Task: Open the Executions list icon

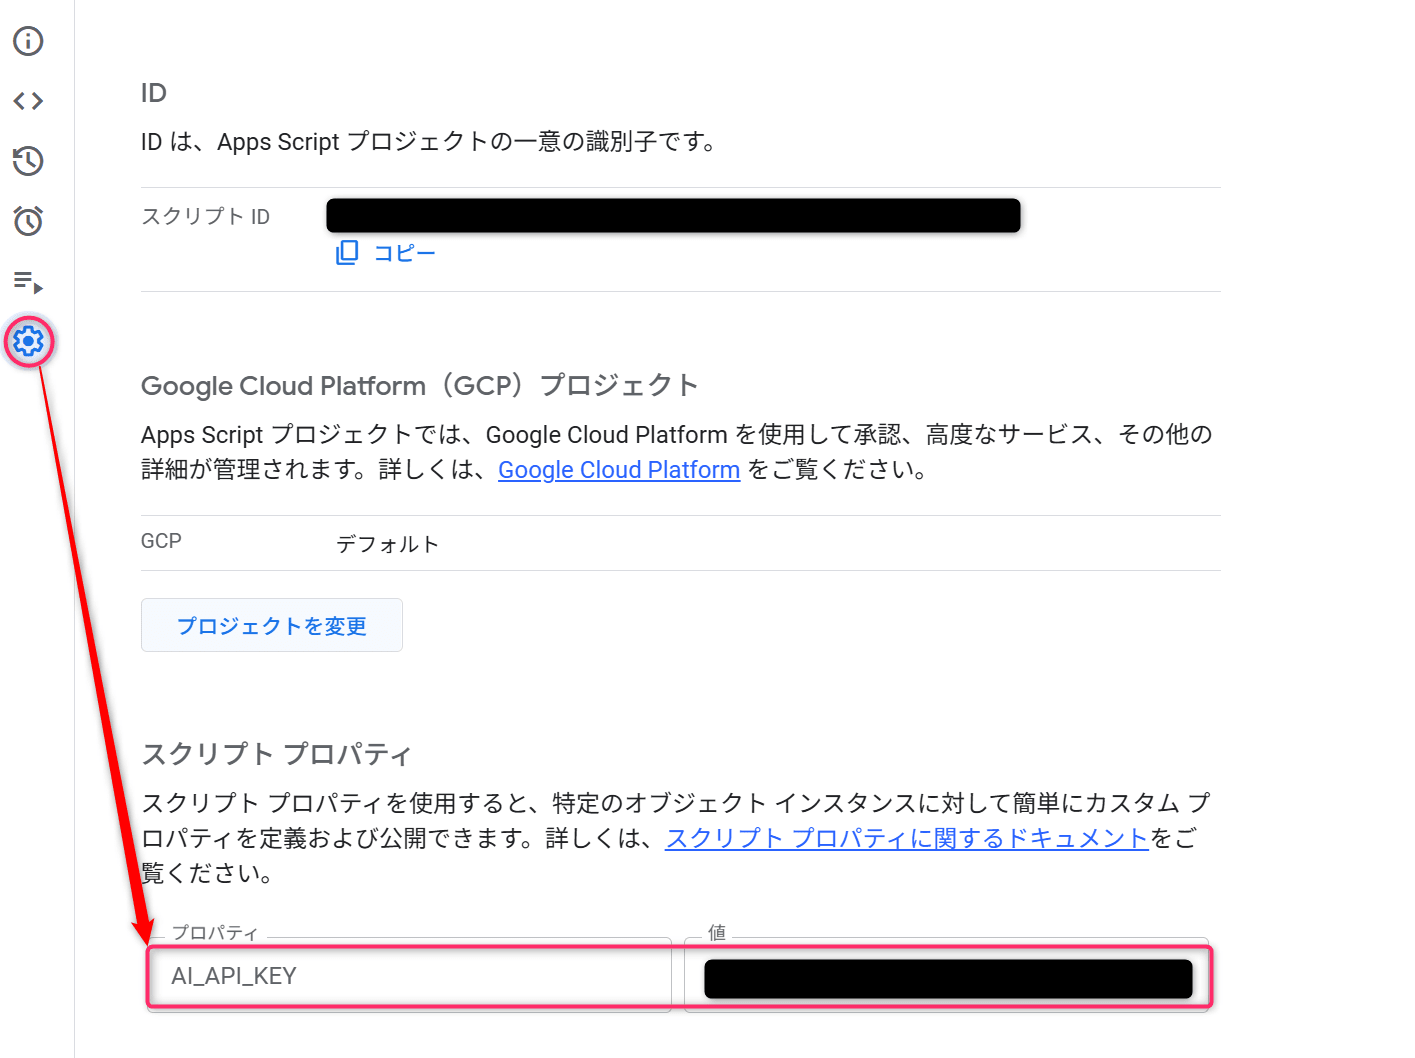Action: (x=28, y=282)
